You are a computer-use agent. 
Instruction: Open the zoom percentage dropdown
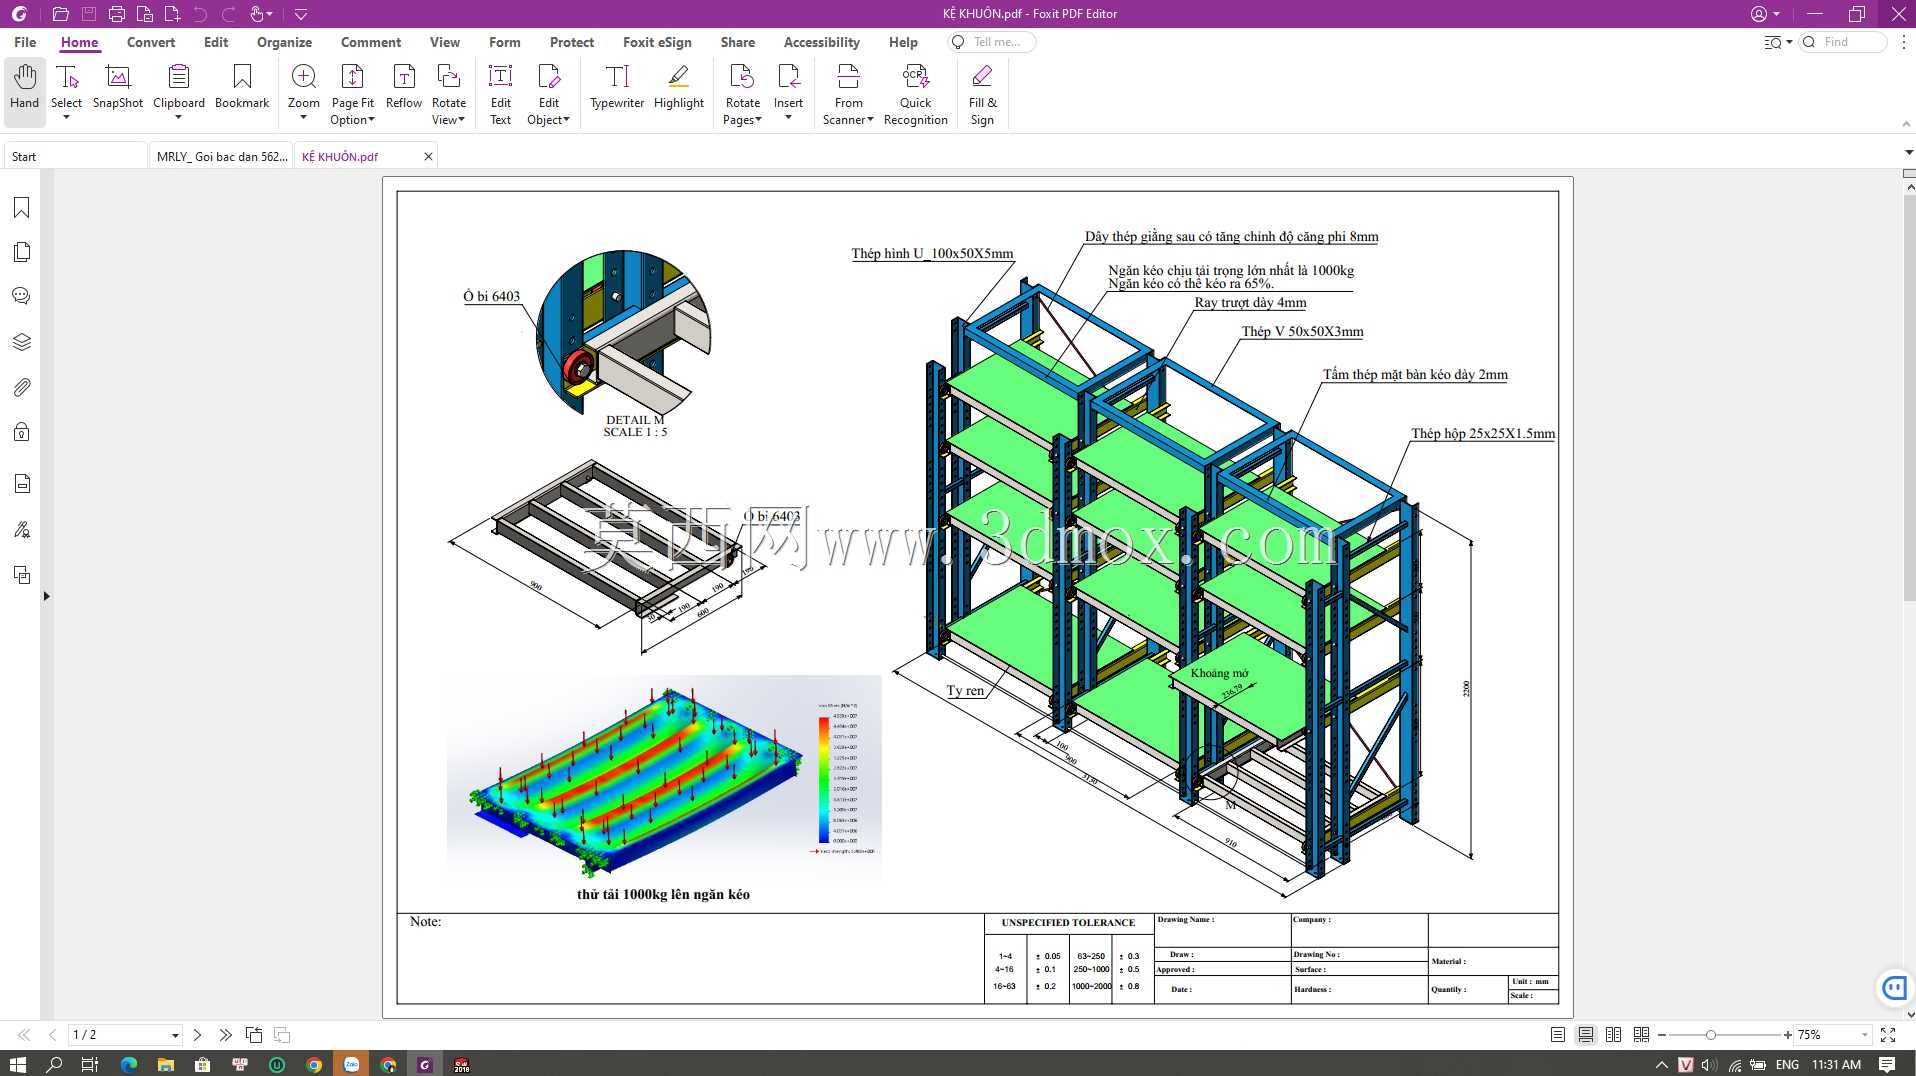(1864, 1035)
